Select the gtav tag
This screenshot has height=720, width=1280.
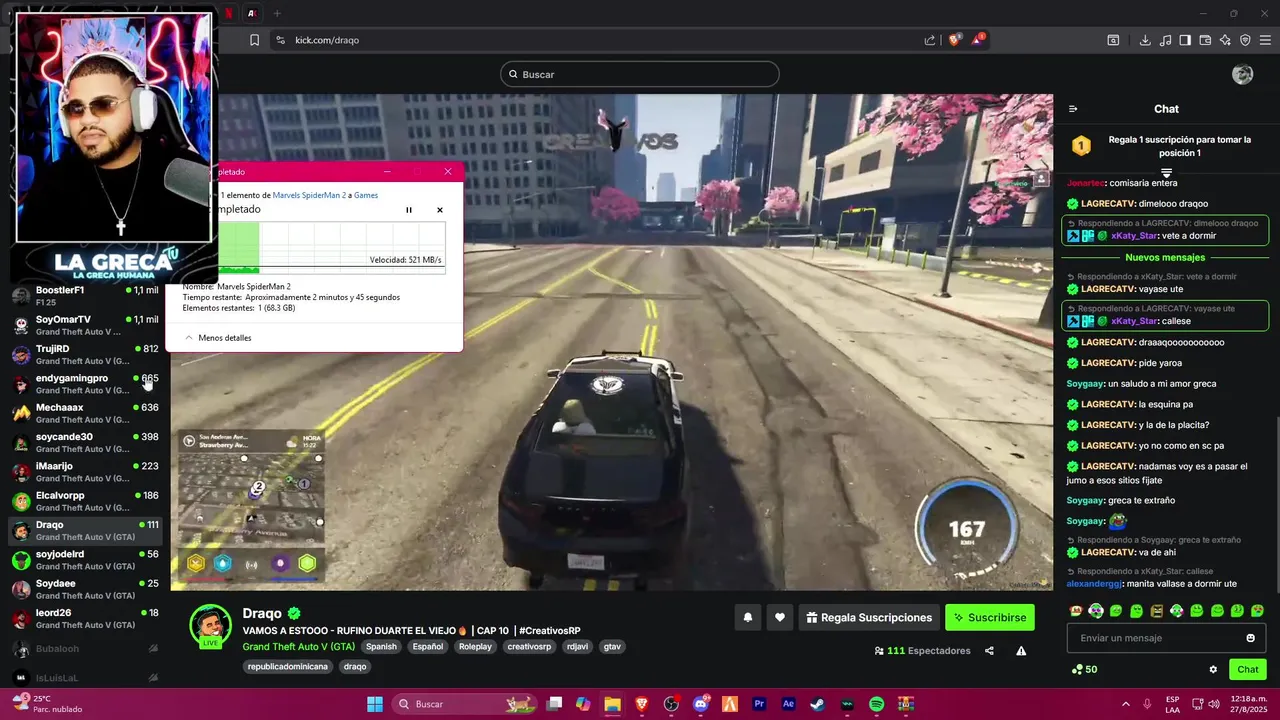coord(612,647)
